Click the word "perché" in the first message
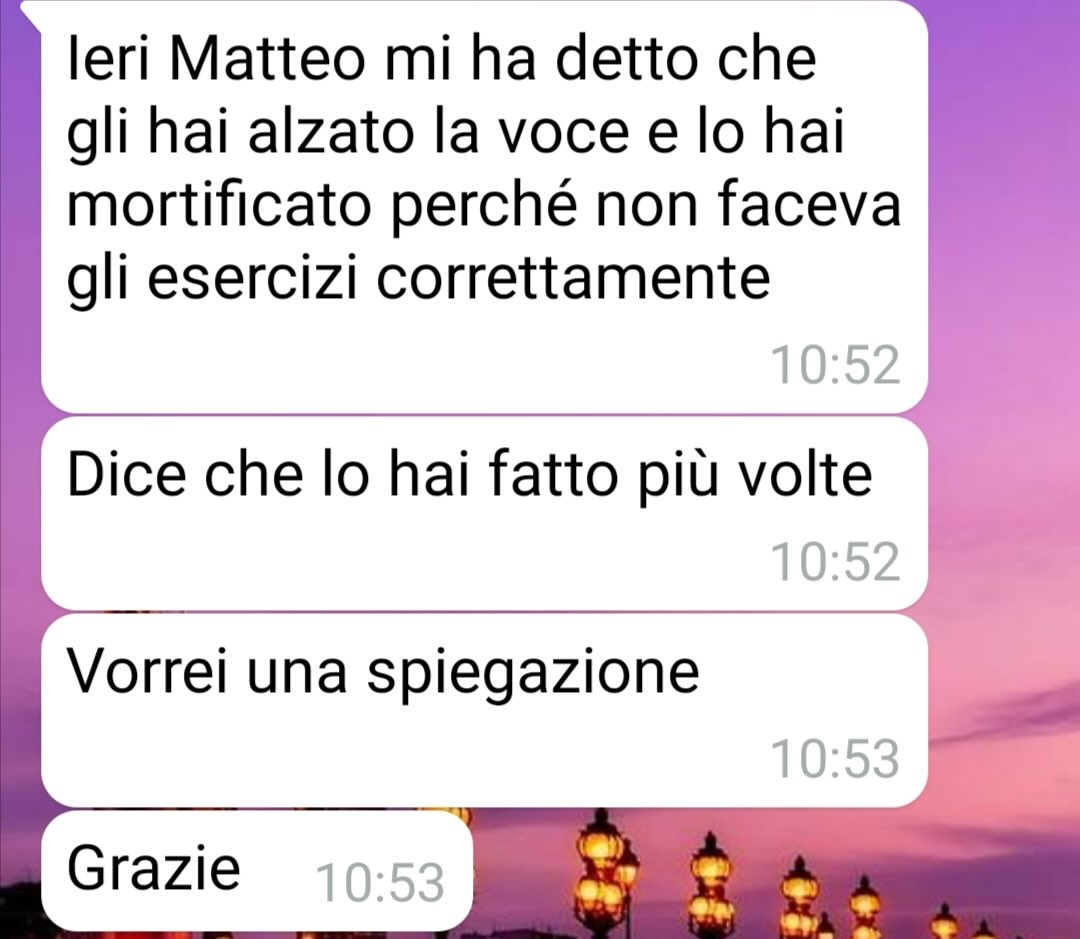The image size is (1080, 939). coord(483,207)
